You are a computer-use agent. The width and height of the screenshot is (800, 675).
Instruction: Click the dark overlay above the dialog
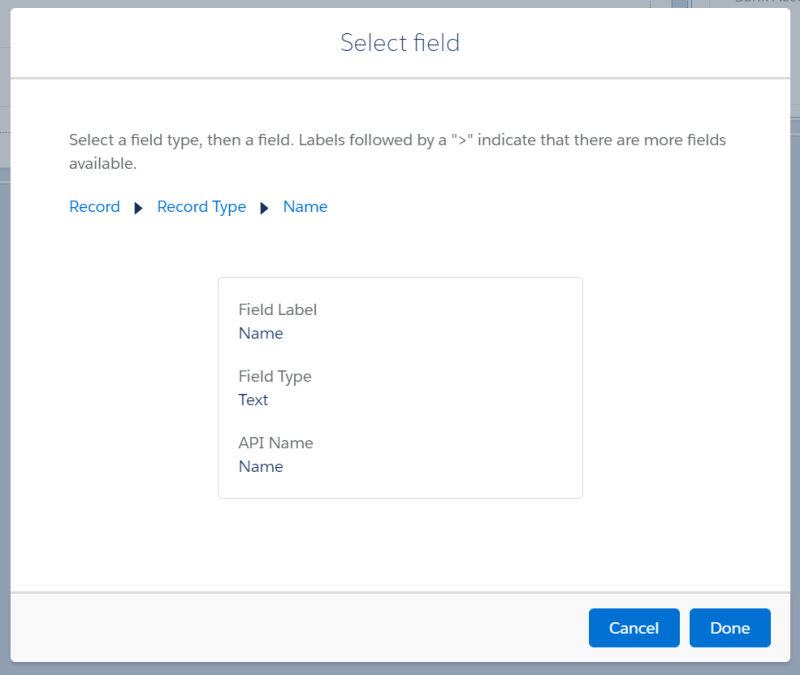click(x=400, y=5)
